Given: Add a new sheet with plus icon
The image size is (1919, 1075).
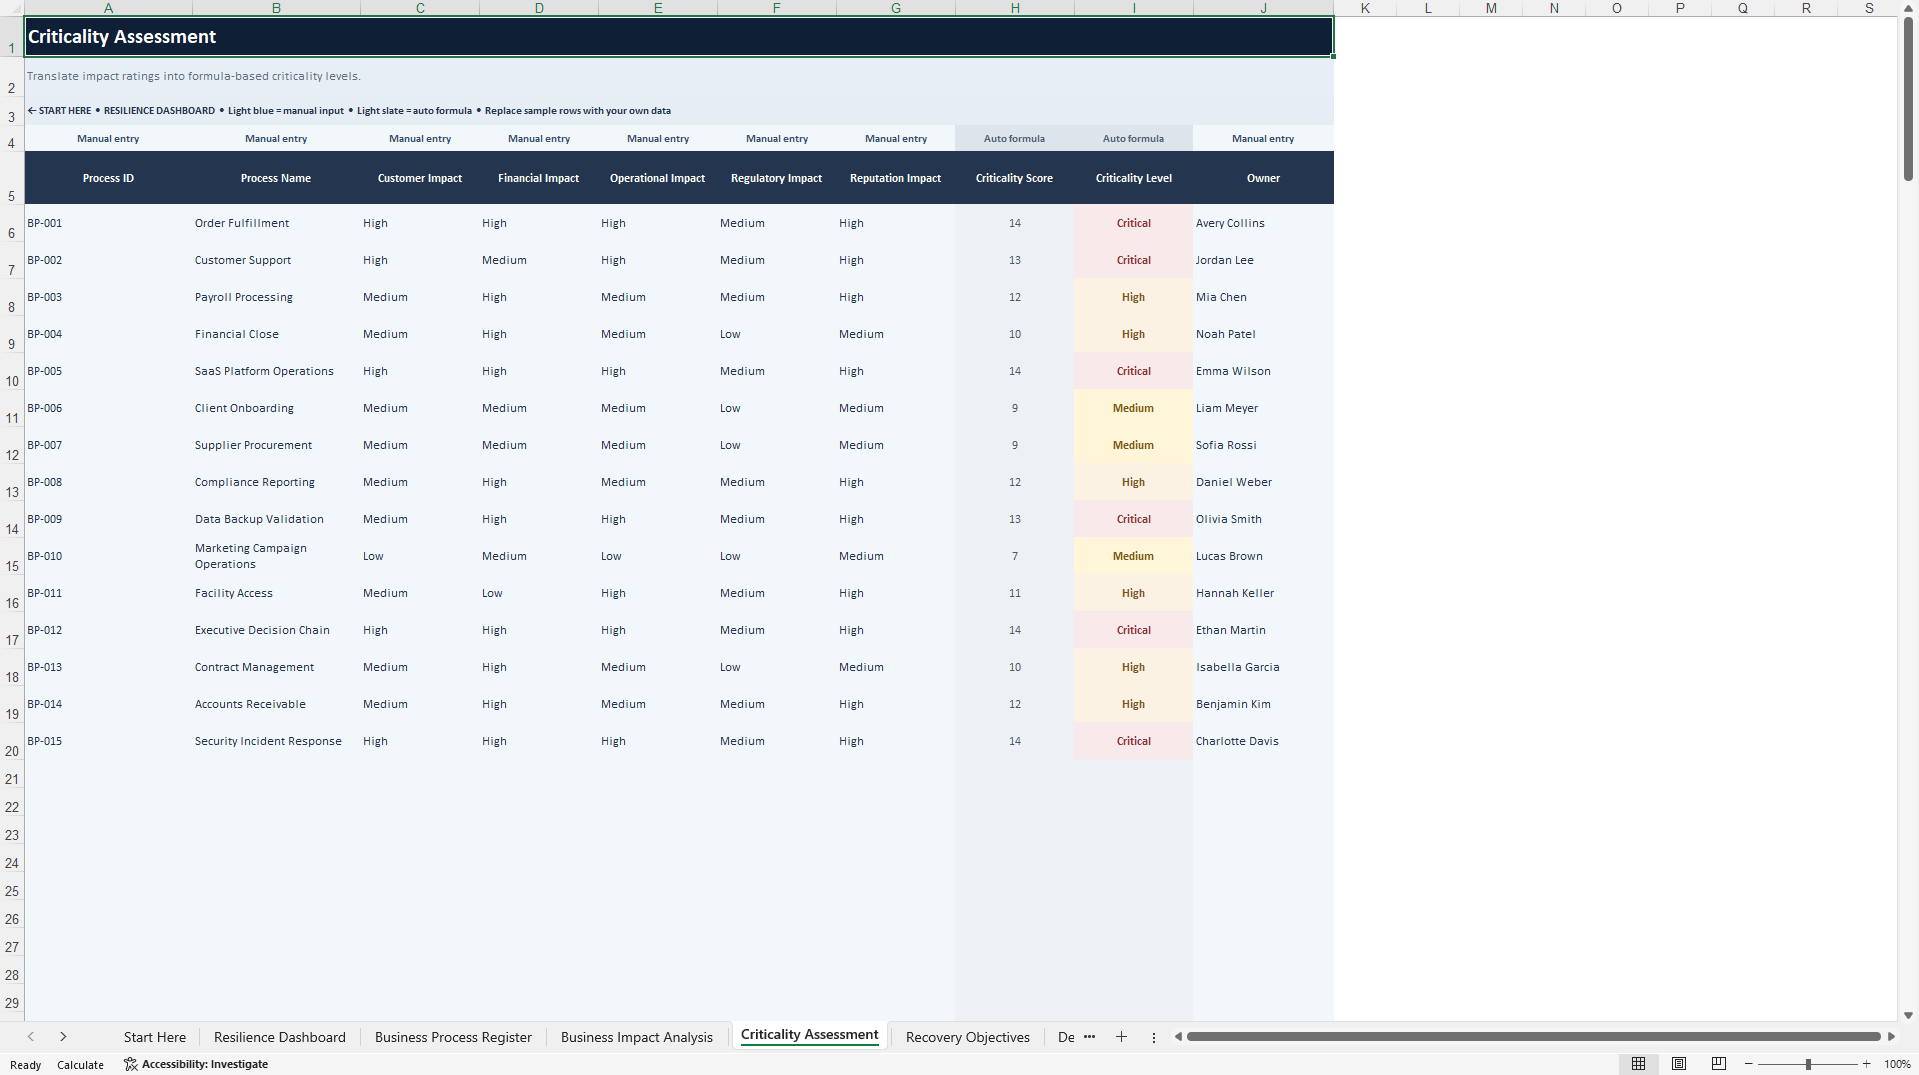Looking at the screenshot, I should (x=1121, y=1037).
